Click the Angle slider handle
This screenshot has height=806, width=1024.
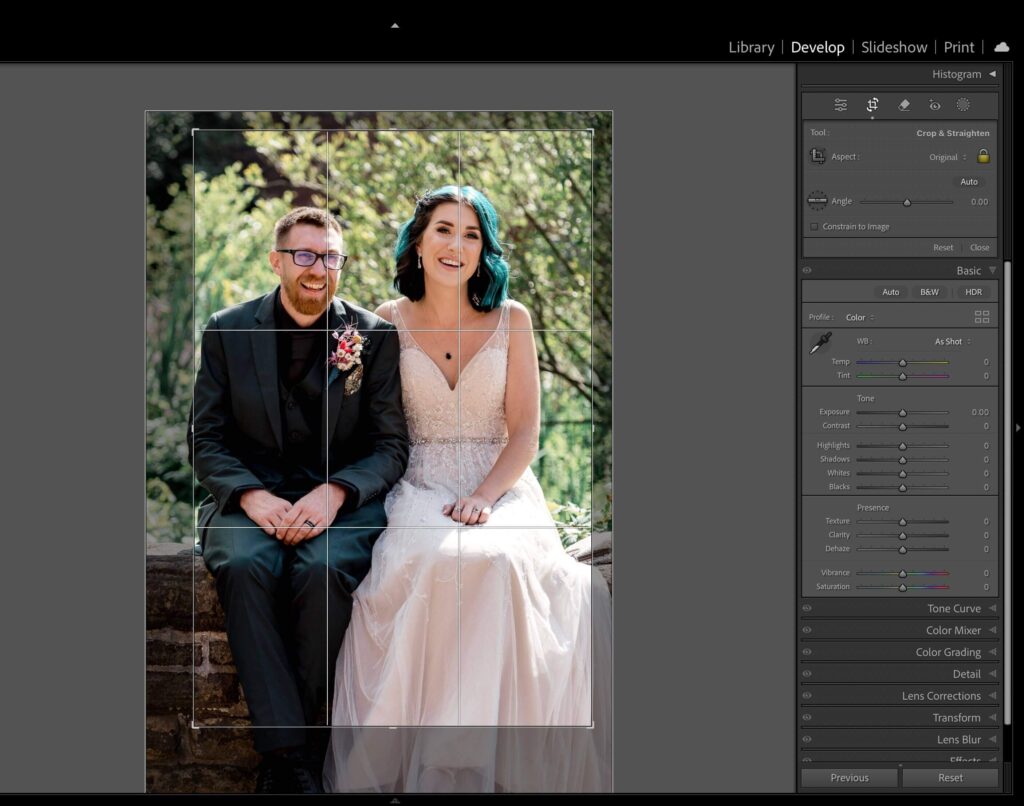tap(907, 200)
